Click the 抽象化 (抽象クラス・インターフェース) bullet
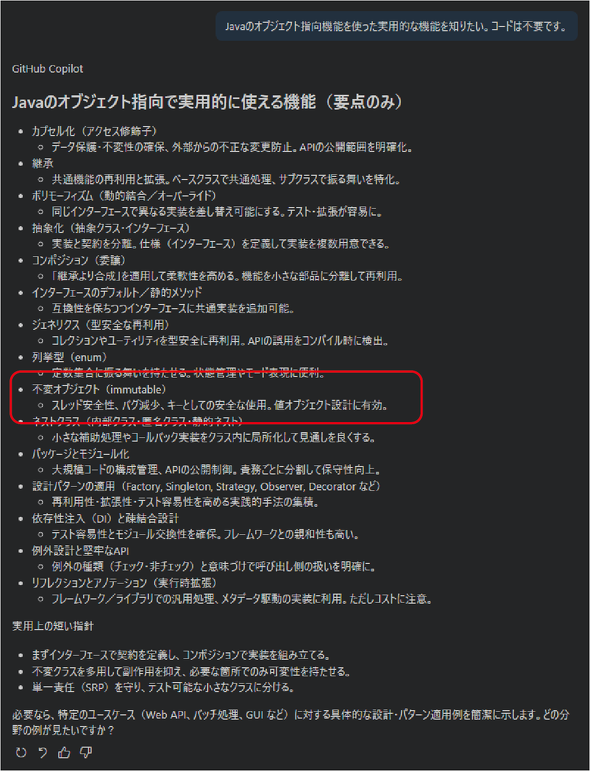Viewport: 590px width, 771px height. [111, 228]
